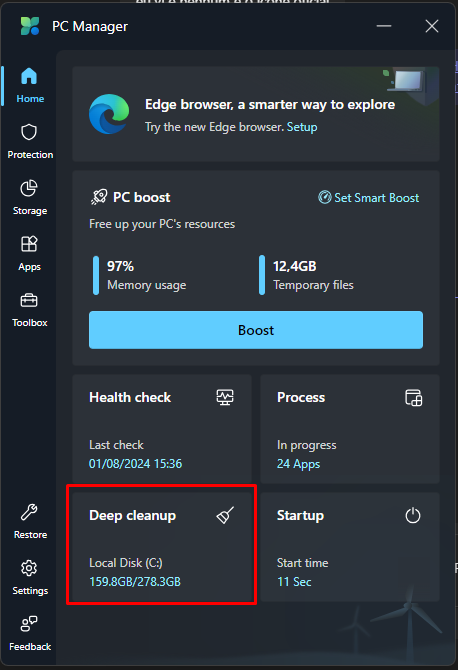Click the Process window icon
The height and width of the screenshot is (670, 458).
click(x=413, y=397)
